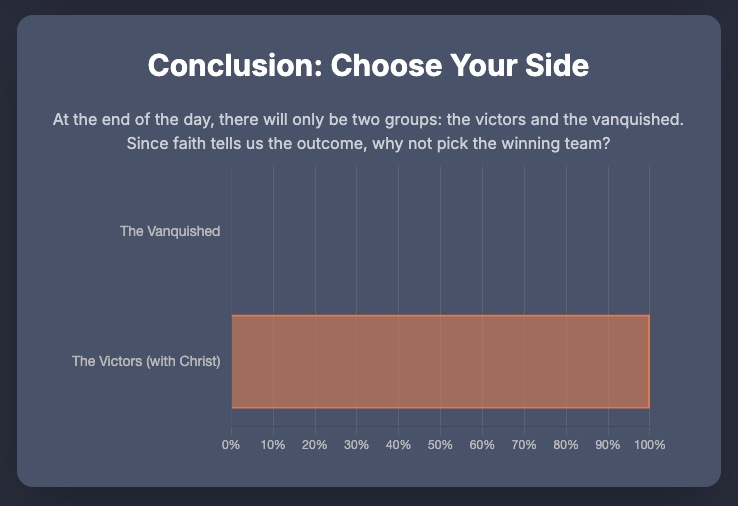Click the 70% x-axis tick label
738x506 pixels.
click(524, 444)
